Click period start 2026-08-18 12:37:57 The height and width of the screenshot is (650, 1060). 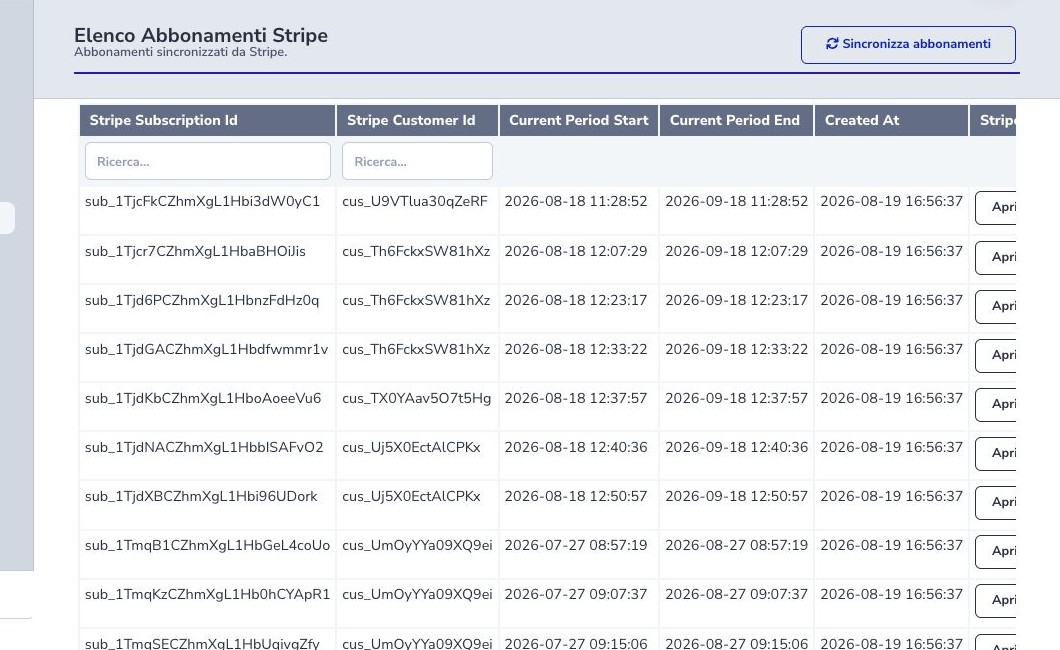[x=576, y=399]
